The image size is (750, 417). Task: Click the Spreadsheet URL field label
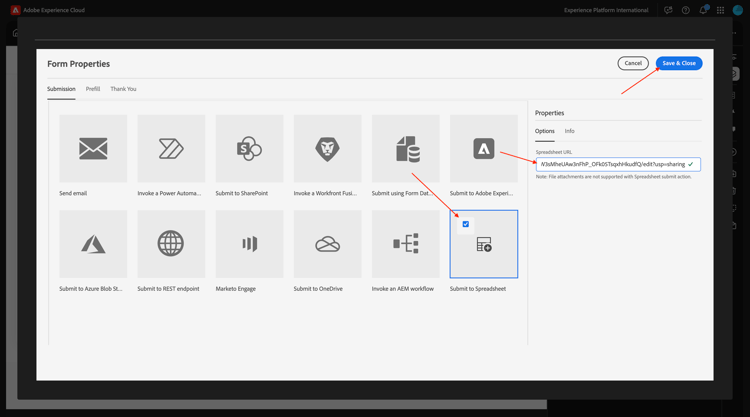coord(553,152)
